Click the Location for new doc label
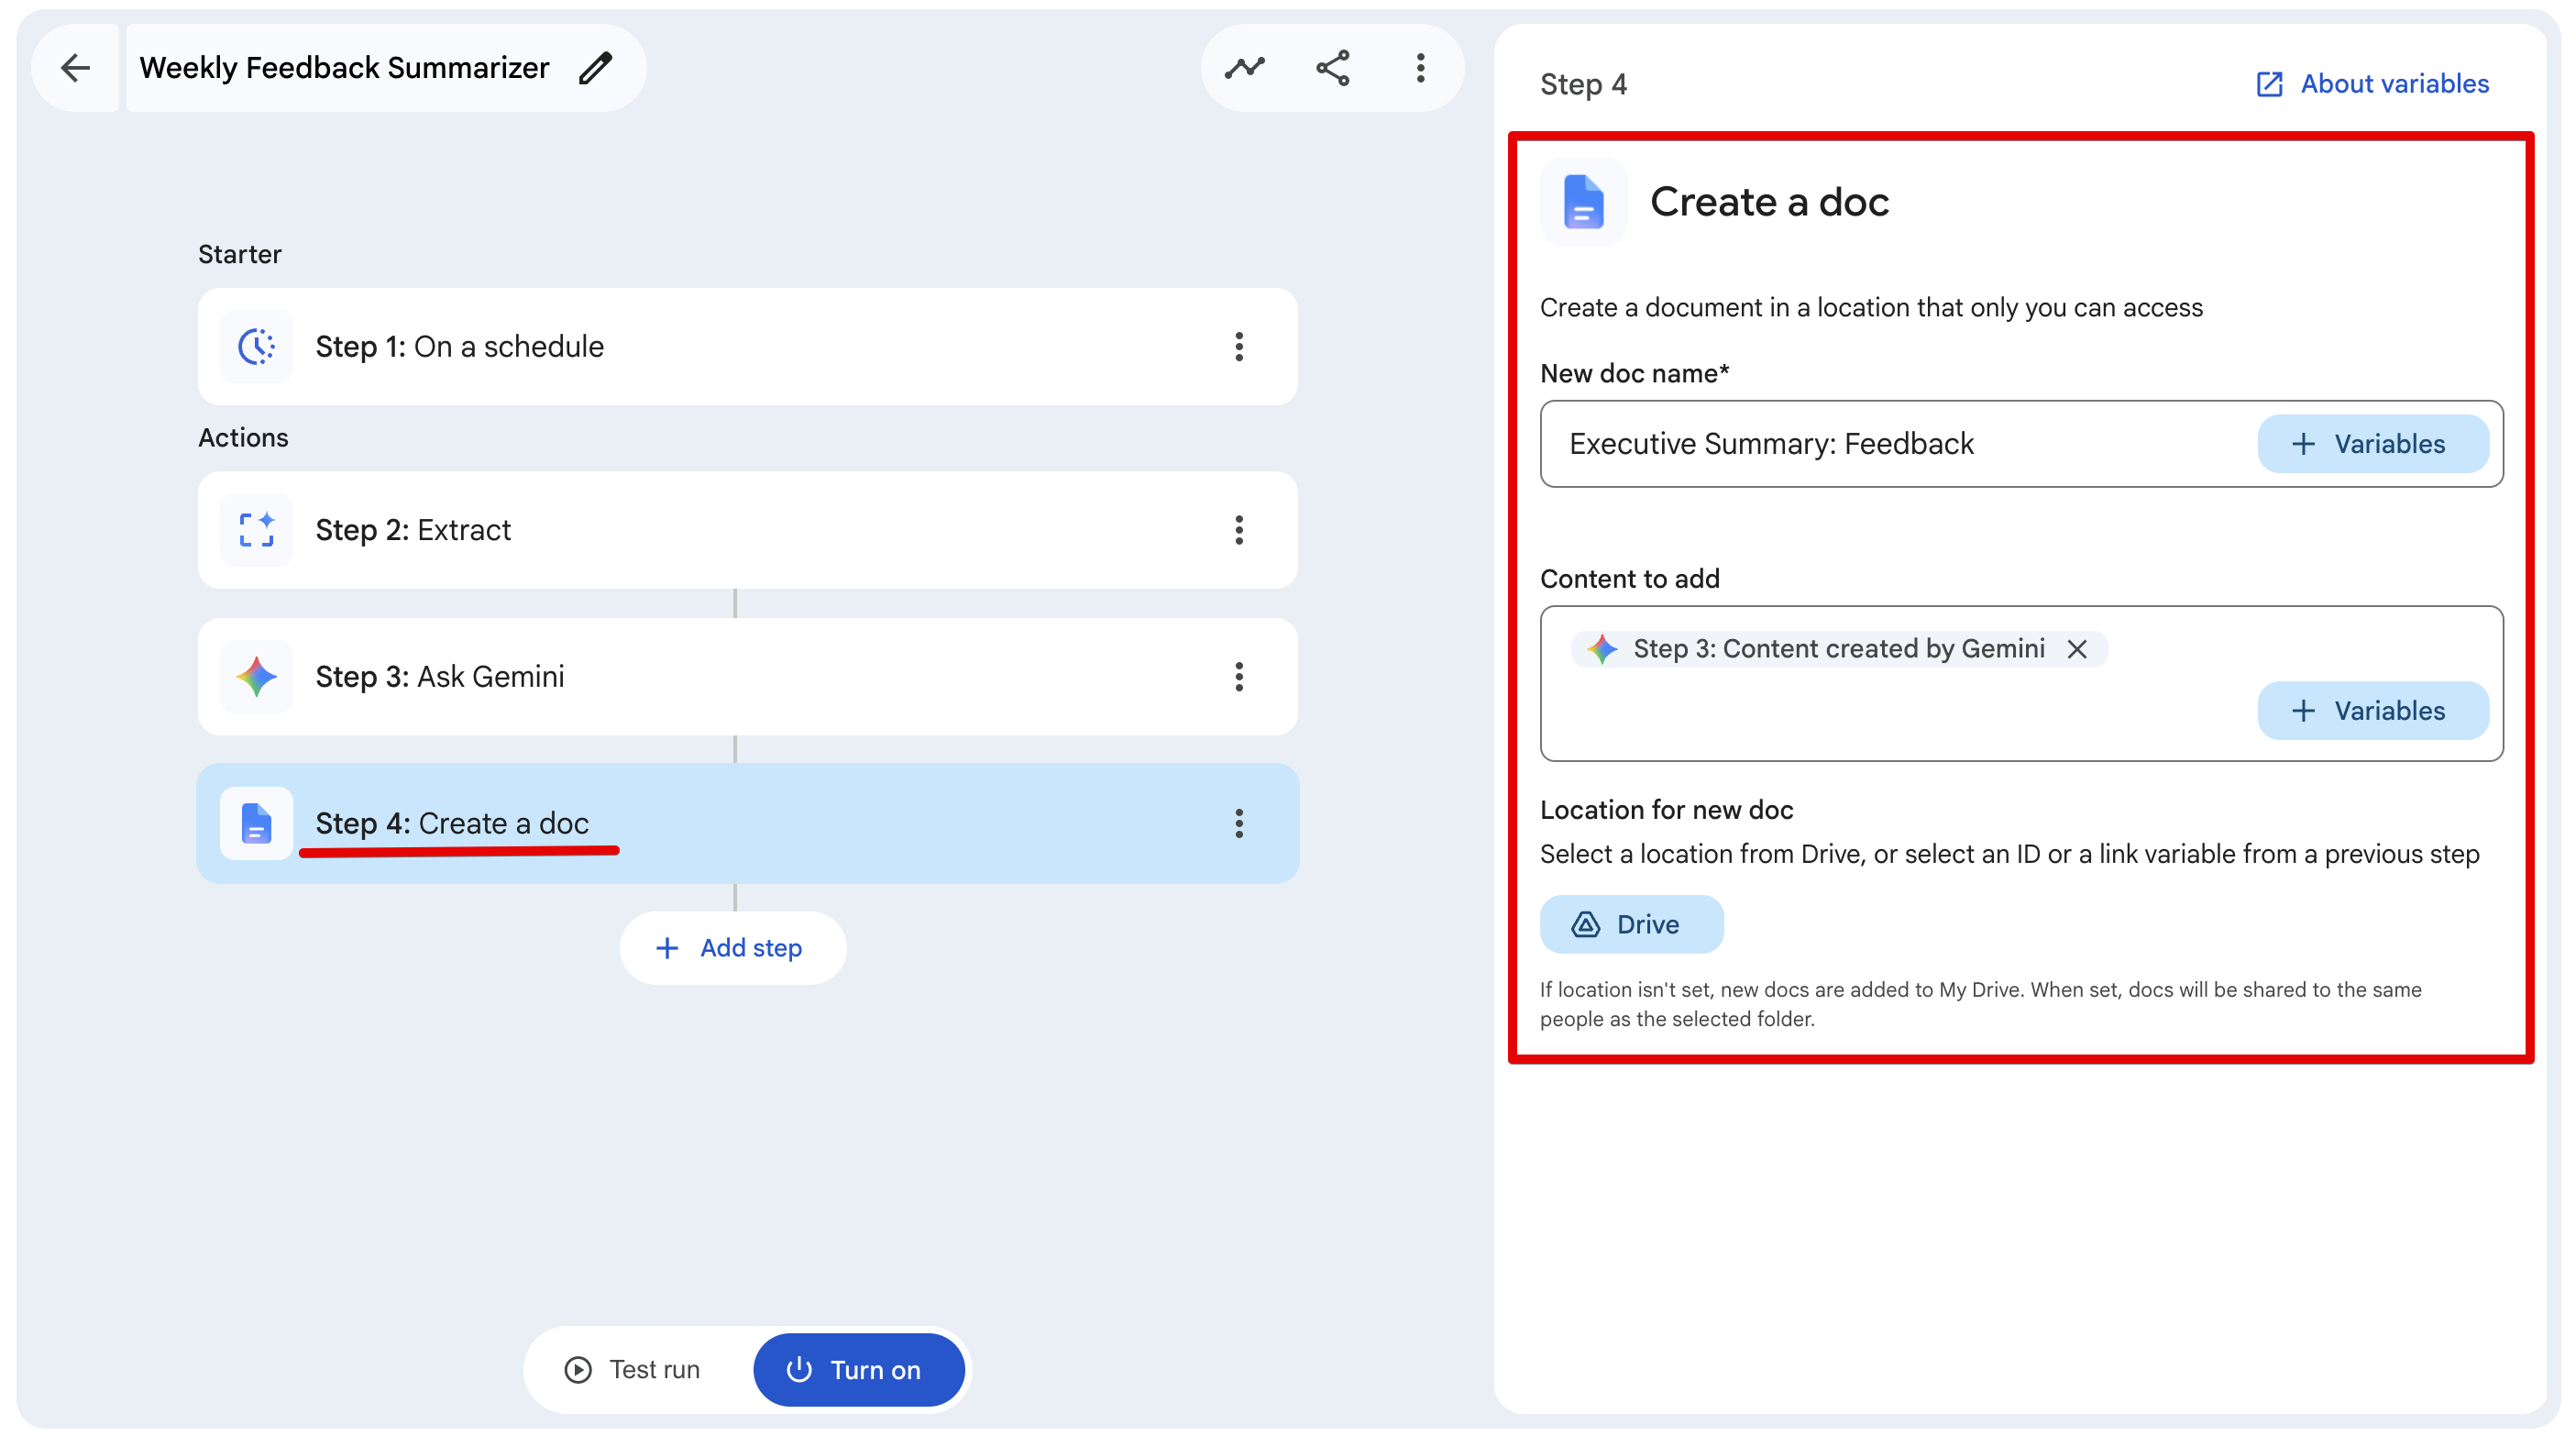Screen dimensions: 2576x1447 (x=1666, y=810)
